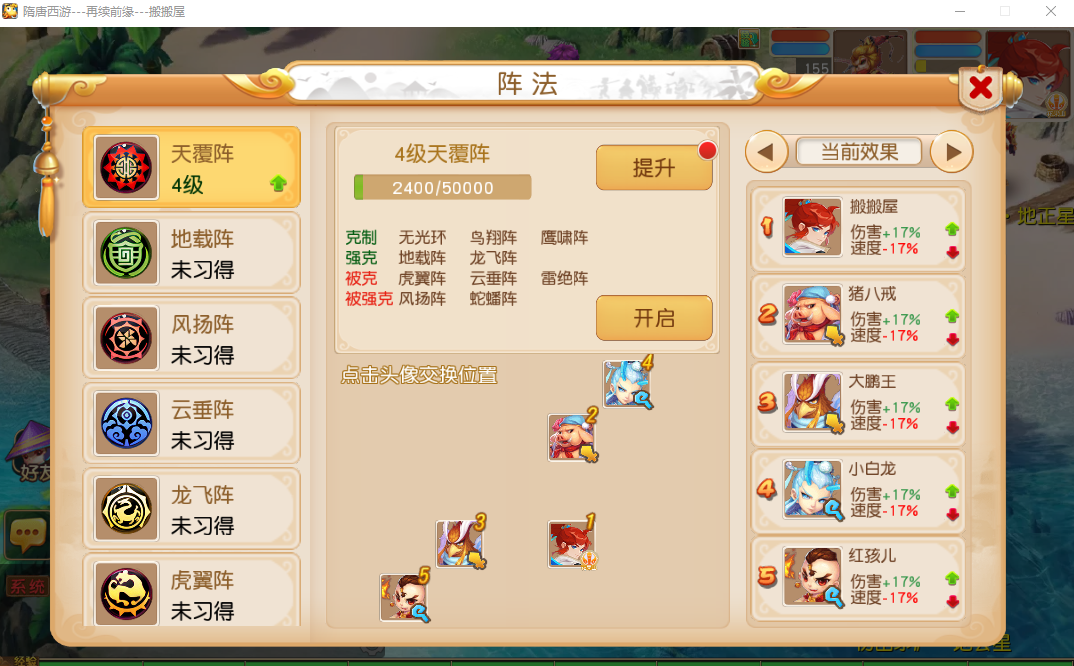Click position 2 猪八戒 avatar in formation
Screen dimensions: 1074x666
click(571, 437)
